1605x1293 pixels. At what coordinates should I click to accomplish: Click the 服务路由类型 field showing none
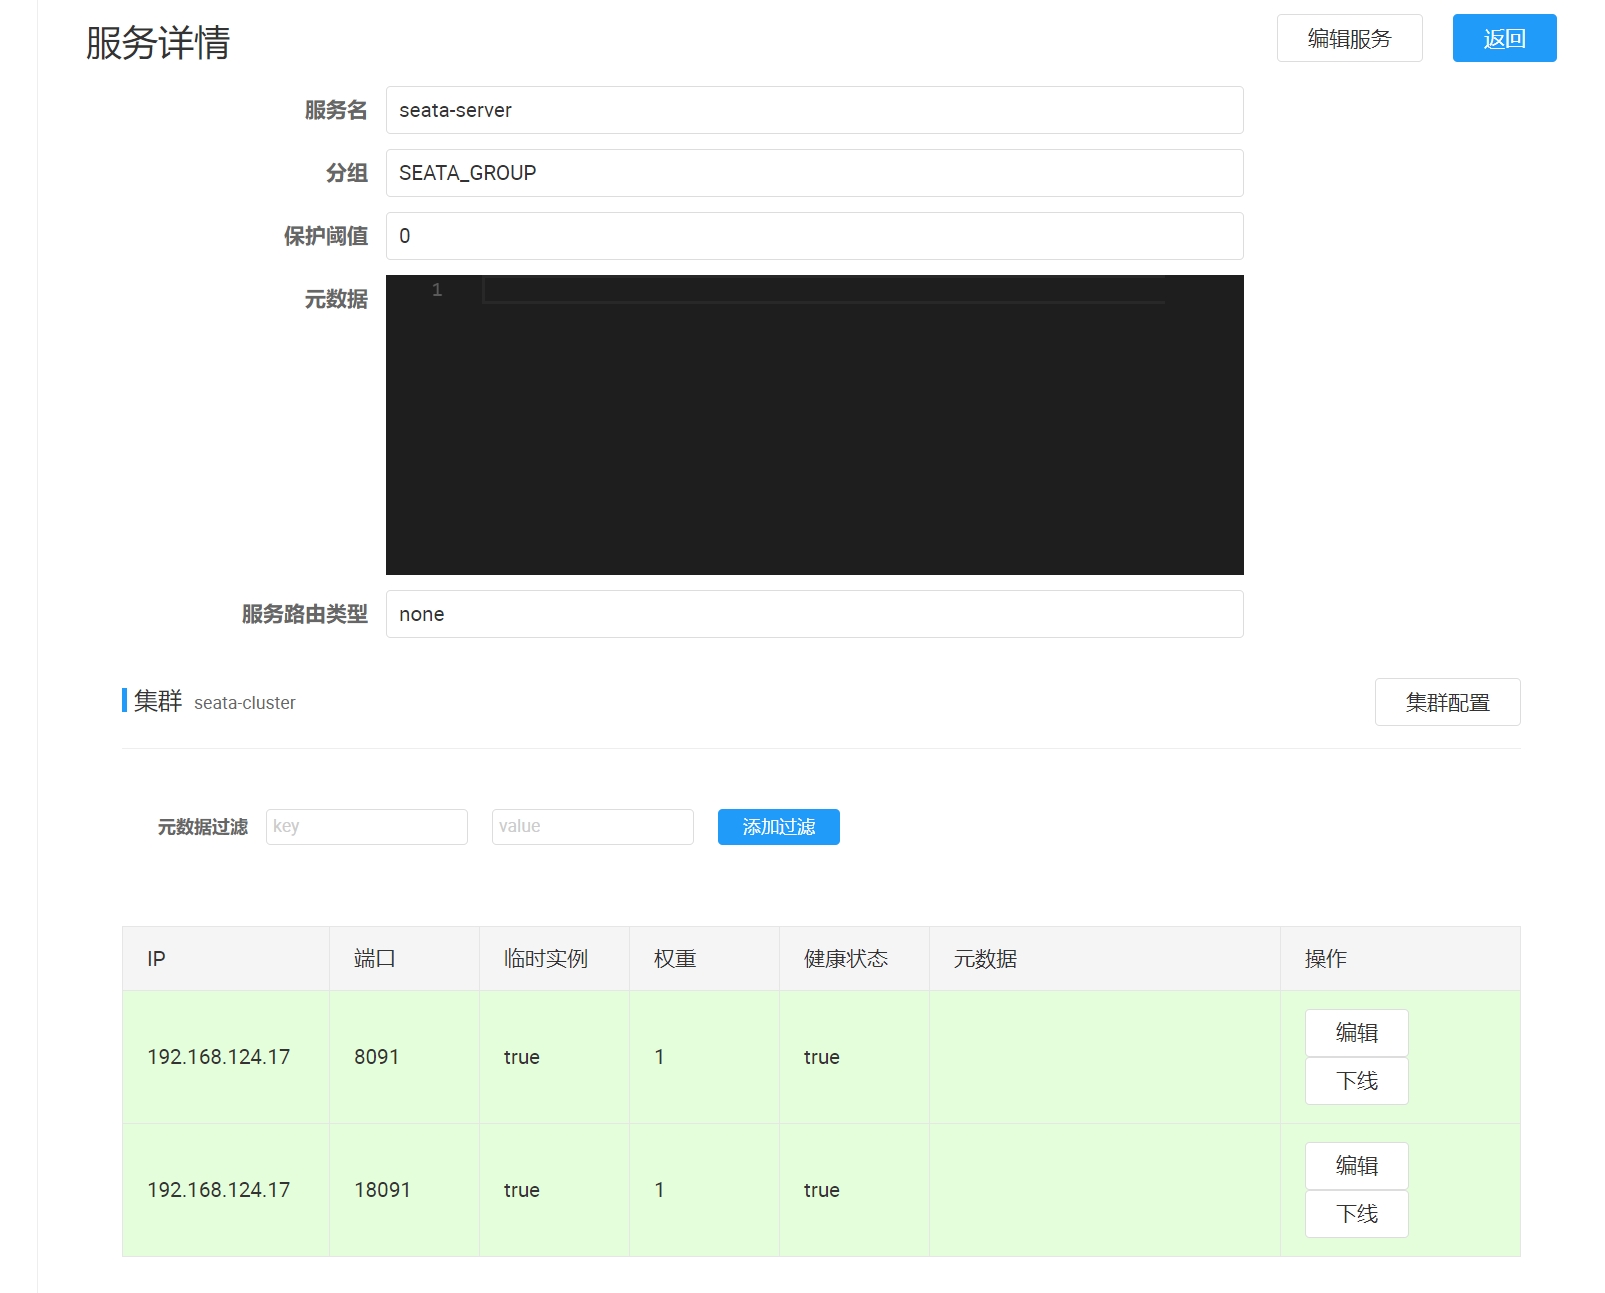coord(815,614)
